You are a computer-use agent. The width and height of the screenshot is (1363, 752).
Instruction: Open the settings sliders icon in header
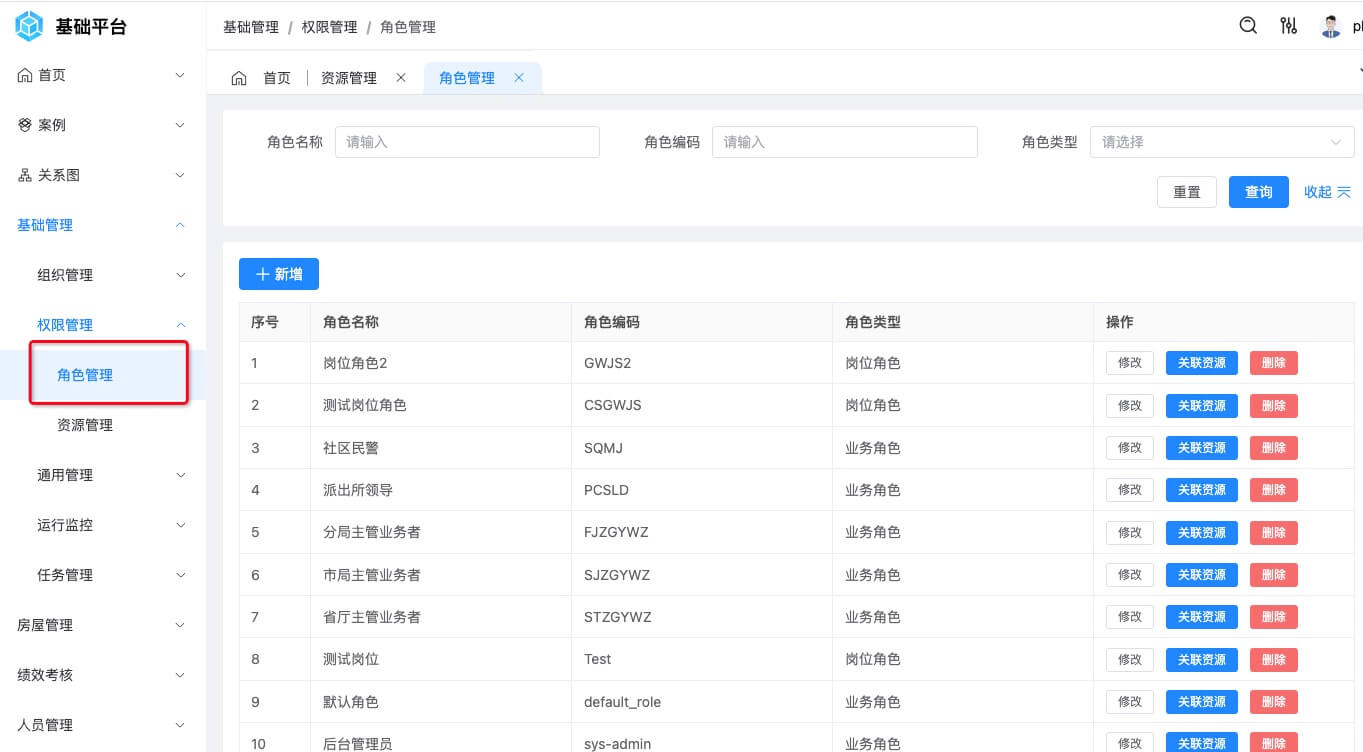(x=1289, y=26)
